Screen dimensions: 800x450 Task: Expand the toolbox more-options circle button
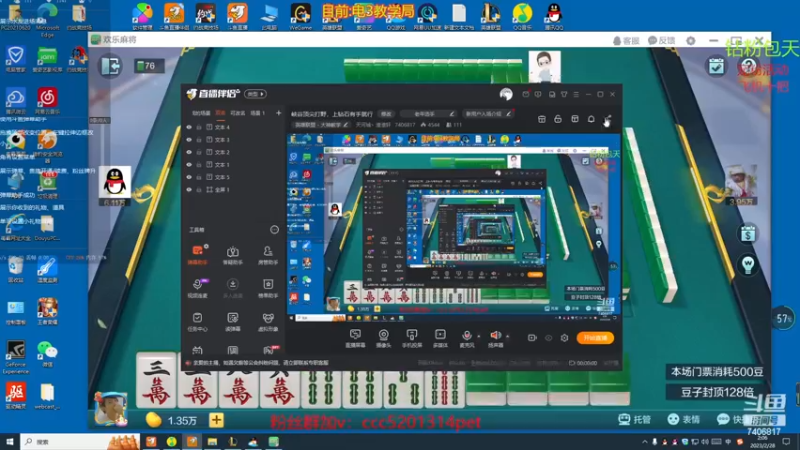click(274, 230)
